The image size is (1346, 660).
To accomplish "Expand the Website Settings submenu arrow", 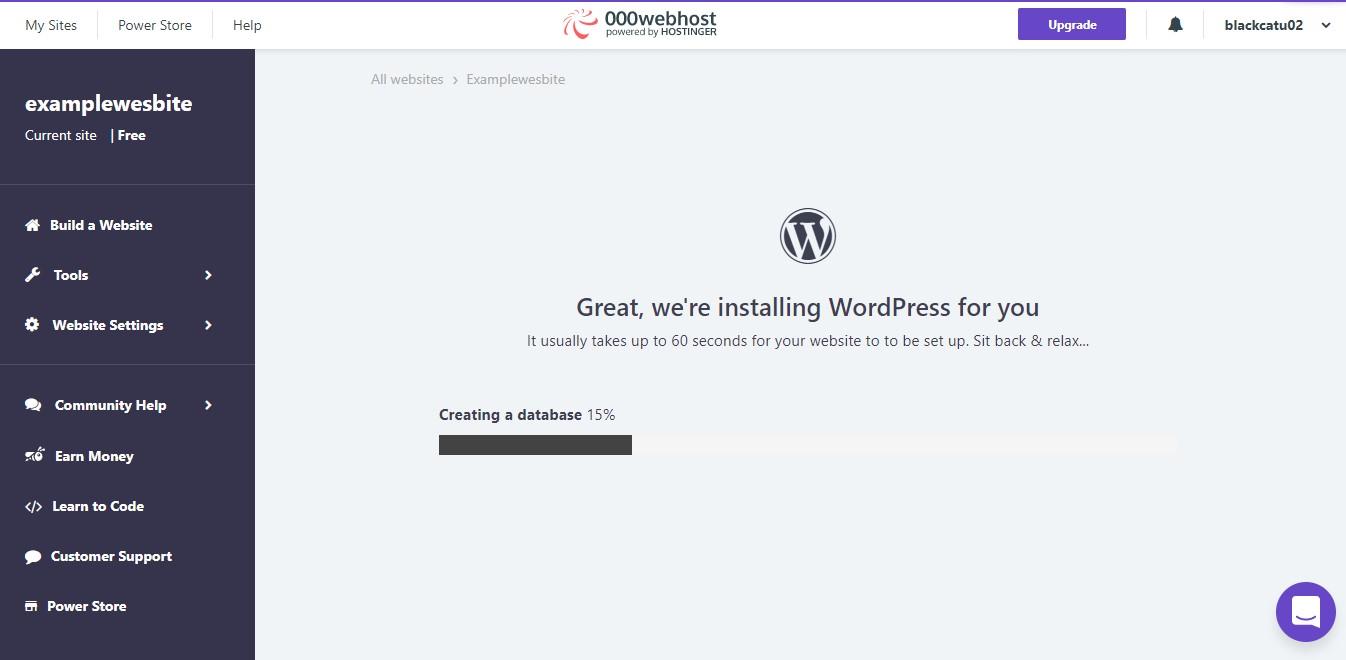I will click(x=208, y=325).
